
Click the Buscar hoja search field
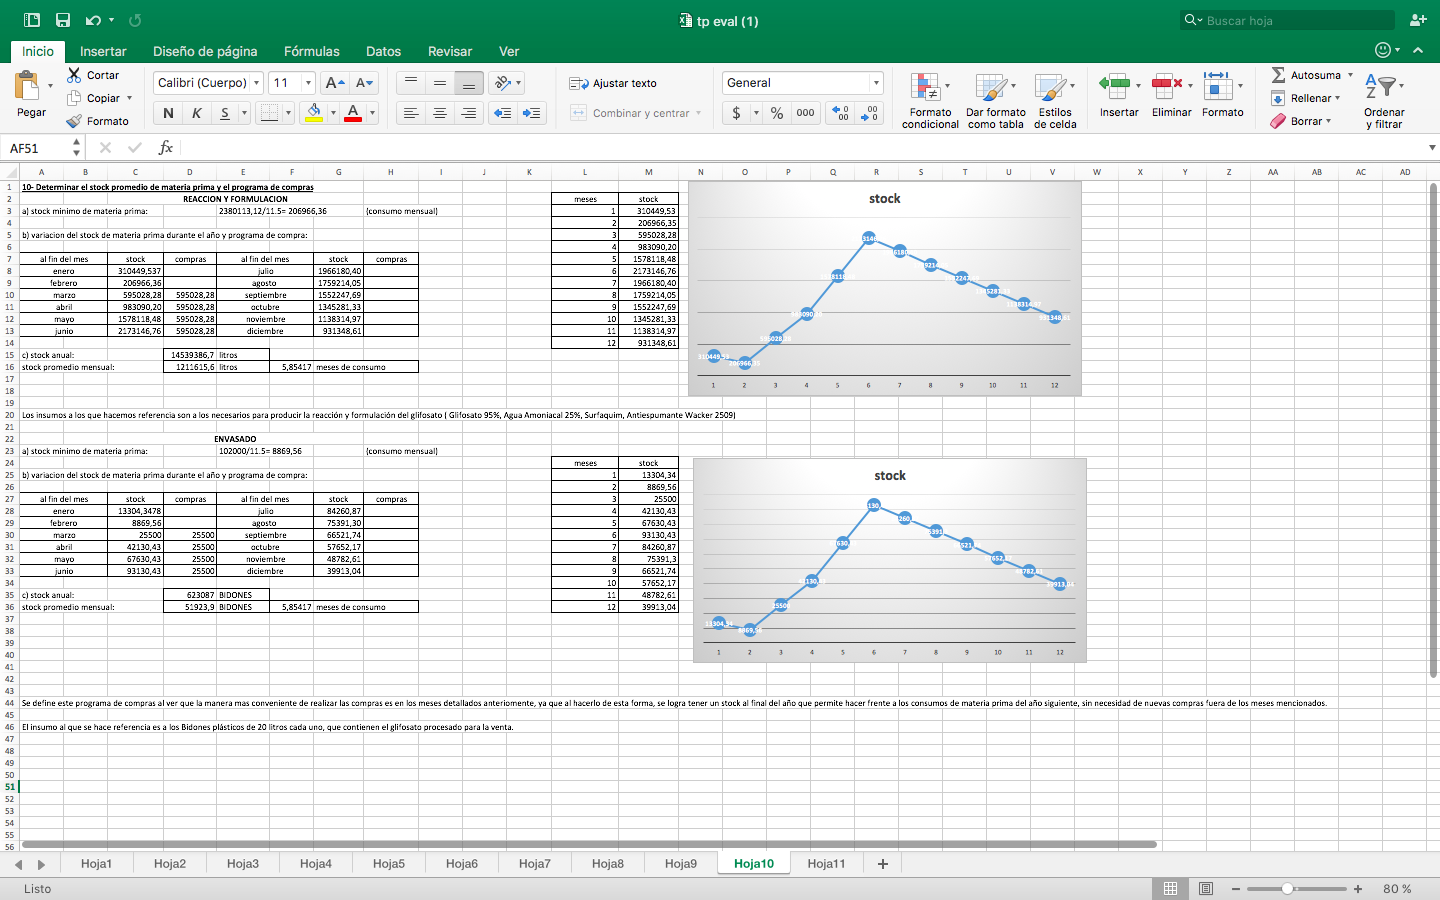tap(1288, 20)
